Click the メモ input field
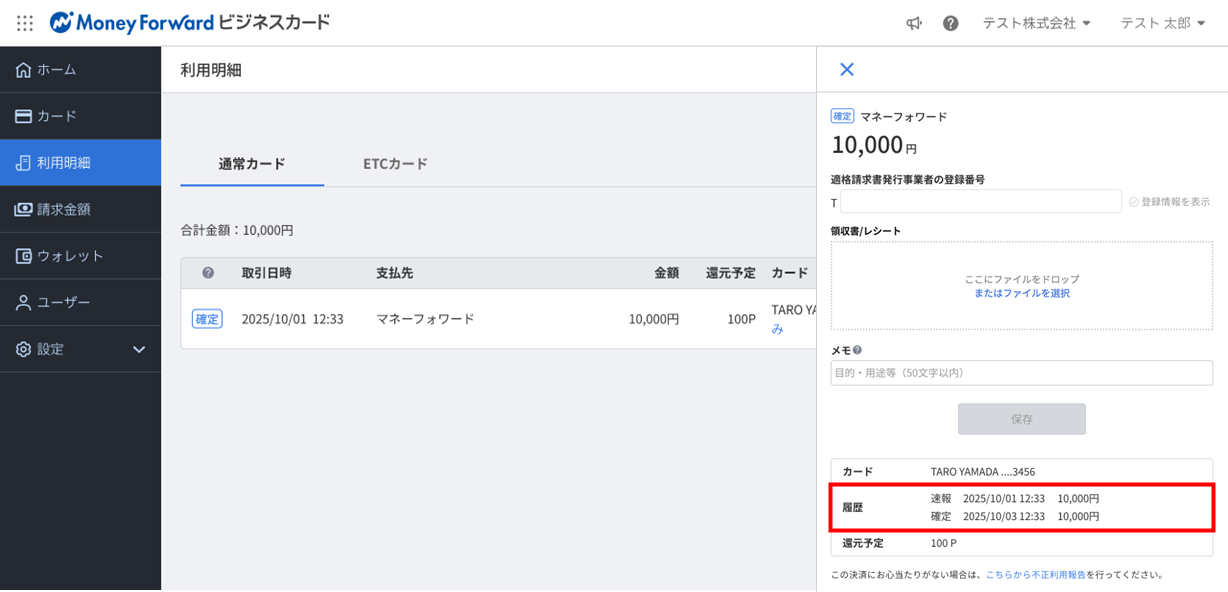Image resolution: width=1228 pixels, height=592 pixels. click(1021, 373)
